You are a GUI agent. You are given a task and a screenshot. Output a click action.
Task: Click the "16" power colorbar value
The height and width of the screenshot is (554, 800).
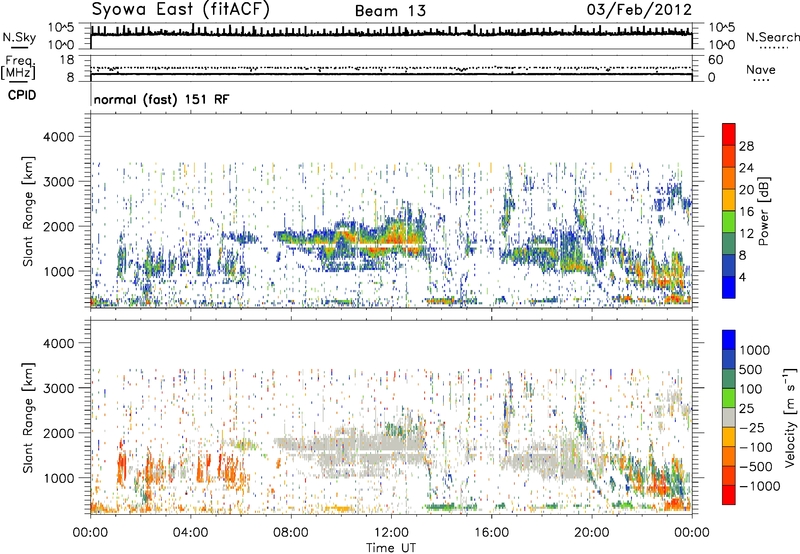click(746, 212)
